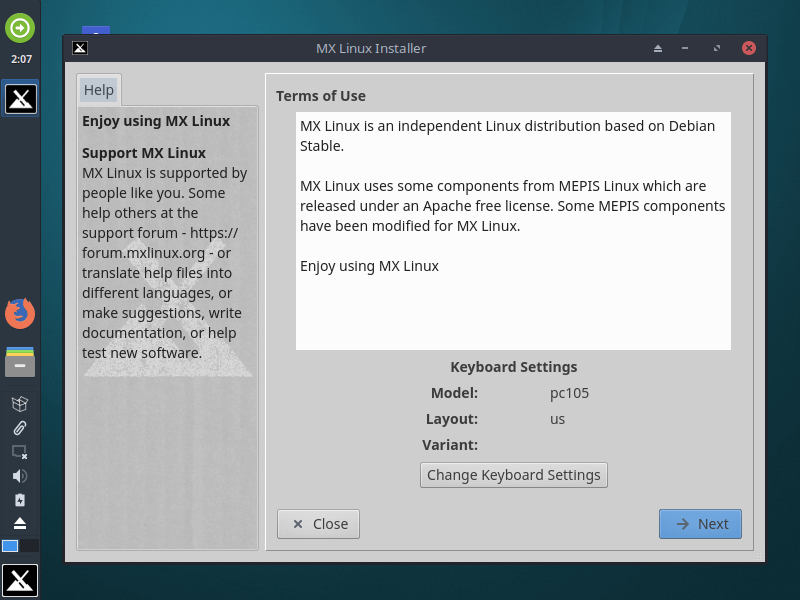The height and width of the screenshot is (600, 800).
Task: Adjust sound using the speaker icon
Action: pos(20,475)
